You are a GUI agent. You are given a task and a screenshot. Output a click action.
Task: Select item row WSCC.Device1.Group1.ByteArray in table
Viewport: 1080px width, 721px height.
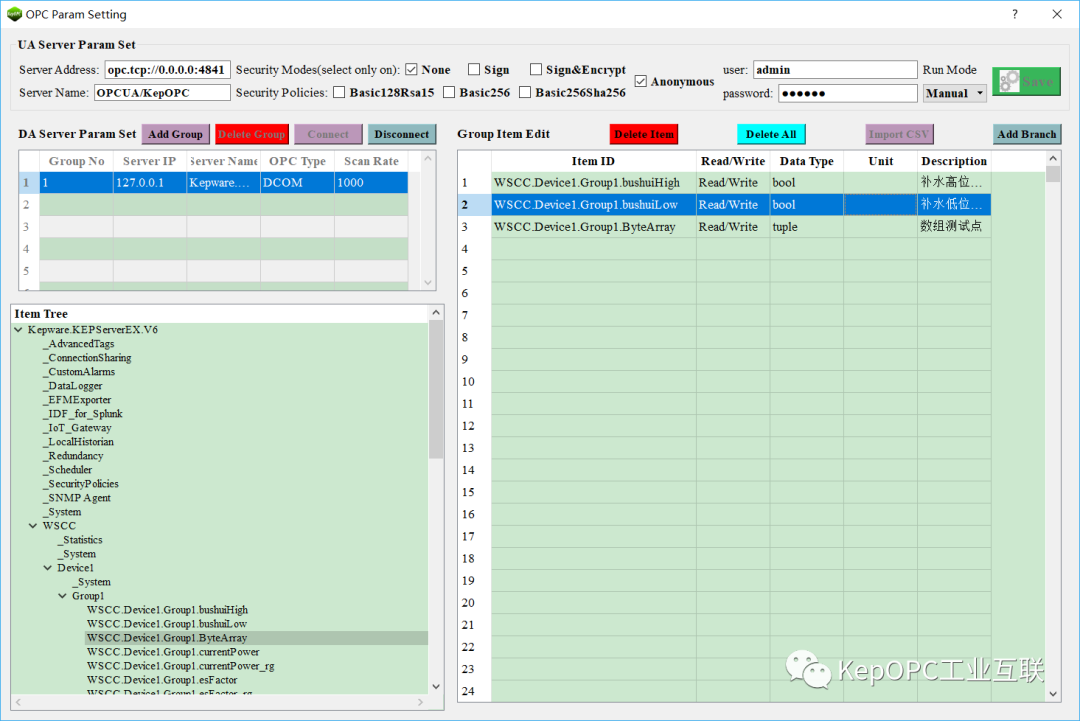[x=741, y=227]
